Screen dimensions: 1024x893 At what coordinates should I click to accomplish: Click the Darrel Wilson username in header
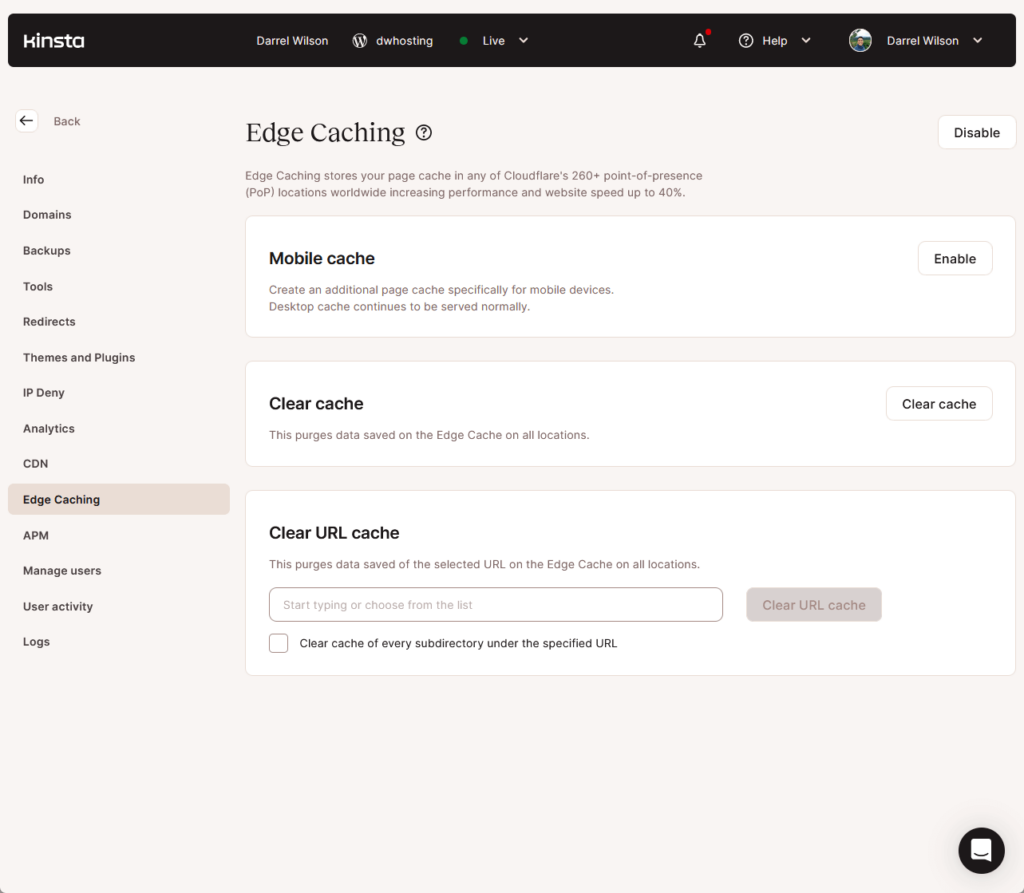tap(922, 41)
